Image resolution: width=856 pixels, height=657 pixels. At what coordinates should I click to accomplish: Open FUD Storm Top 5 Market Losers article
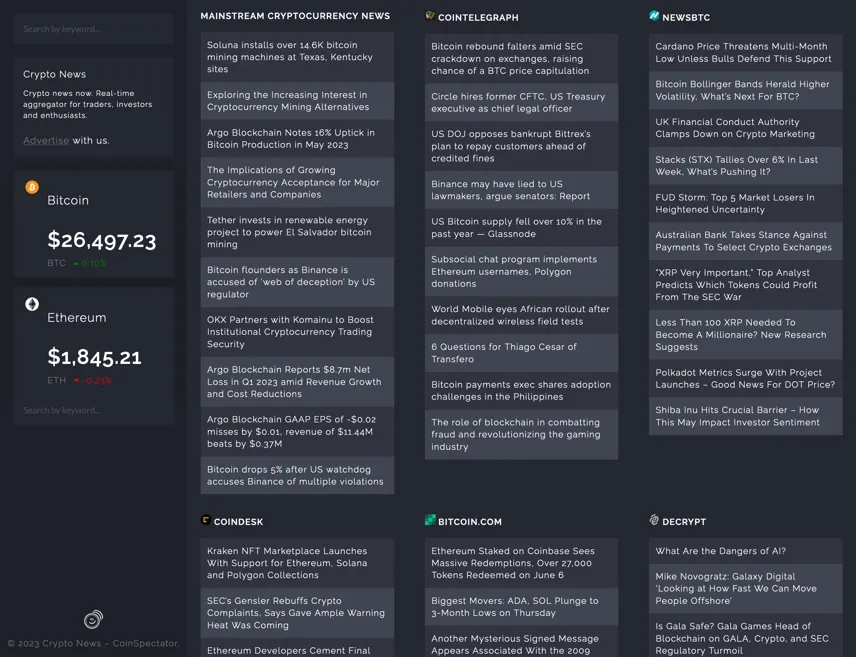pos(746,203)
